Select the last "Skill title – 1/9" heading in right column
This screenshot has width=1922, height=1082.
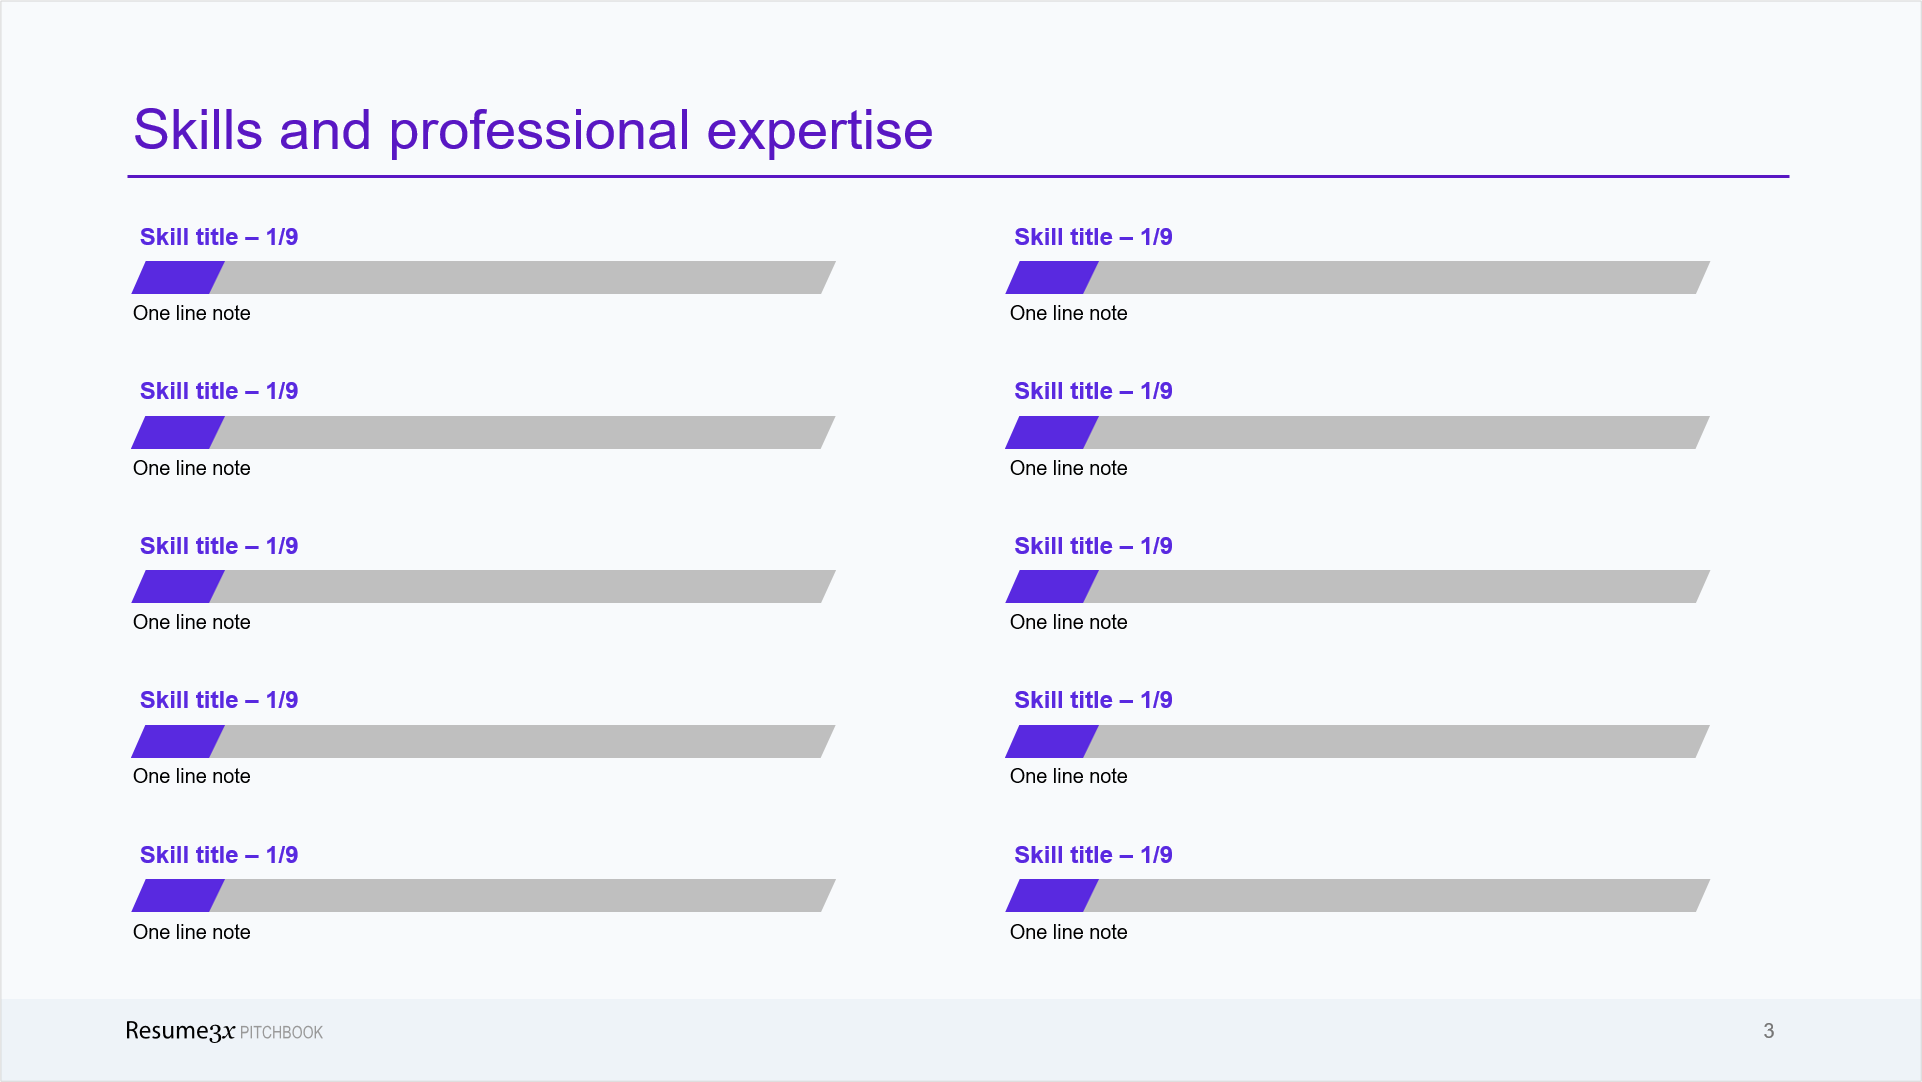tap(1093, 856)
